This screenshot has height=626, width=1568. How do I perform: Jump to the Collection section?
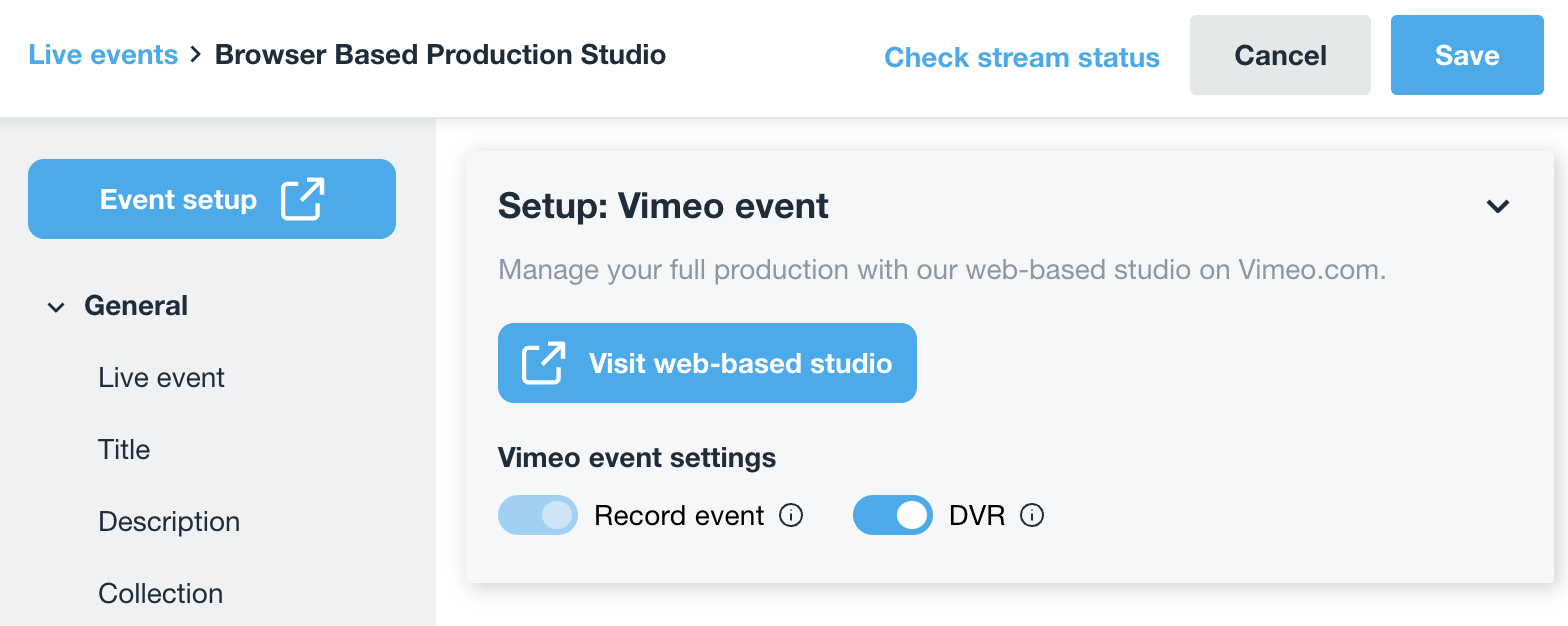pos(160,594)
